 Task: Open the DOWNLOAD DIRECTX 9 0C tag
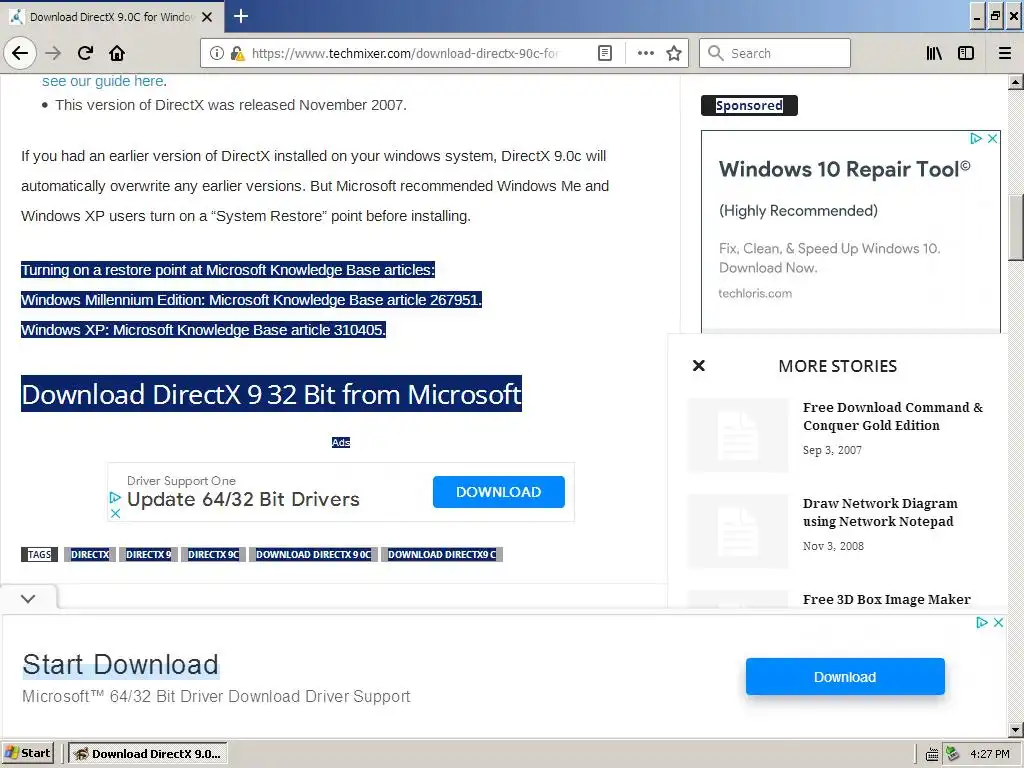tap(313, 554)
